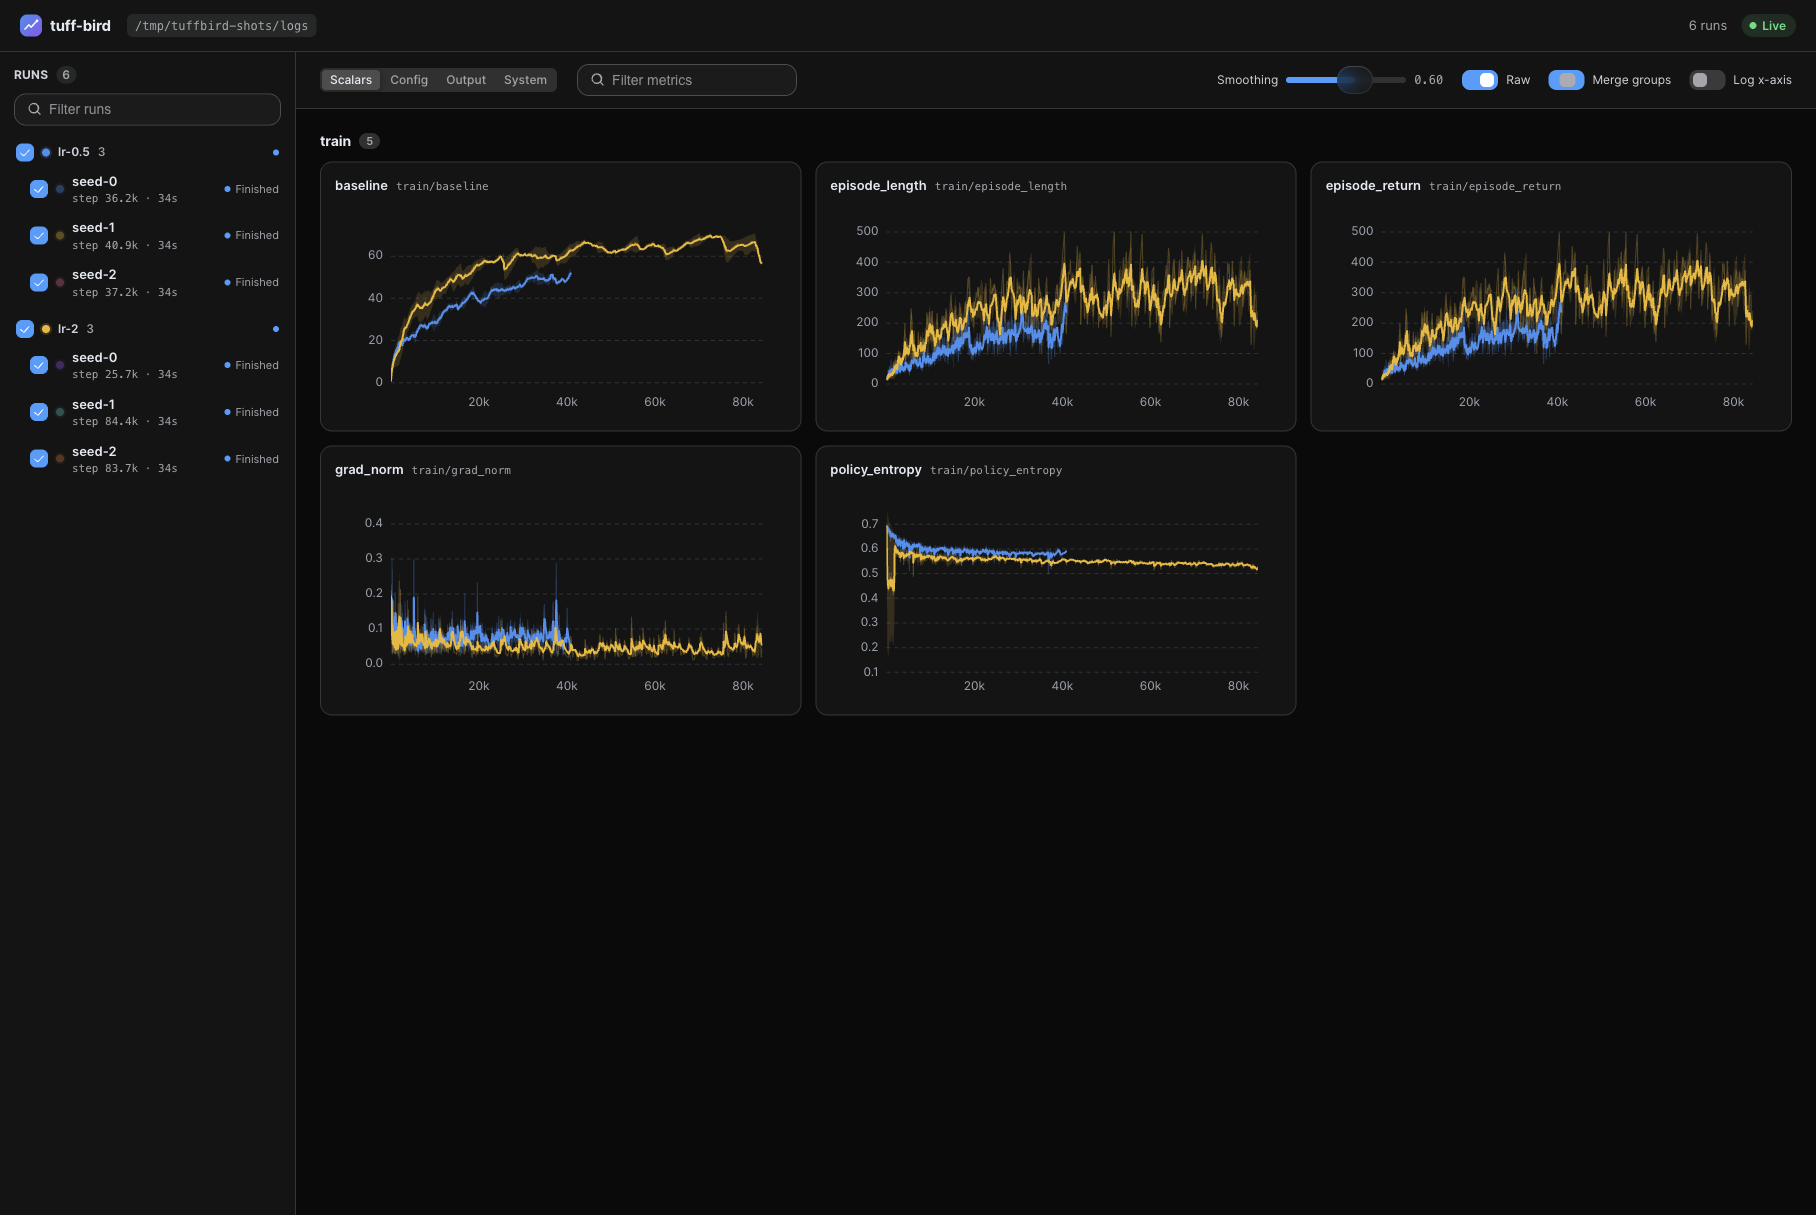
Task: Uncheck the lr-2 group checkbox
Action: pyautogui.click(x=25, y=329)
